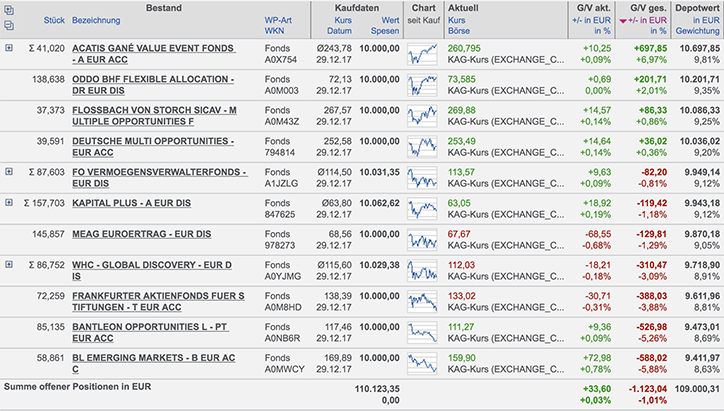
Task: Click Summe offener Positionen in EUR label
Action: coord(78,387)
